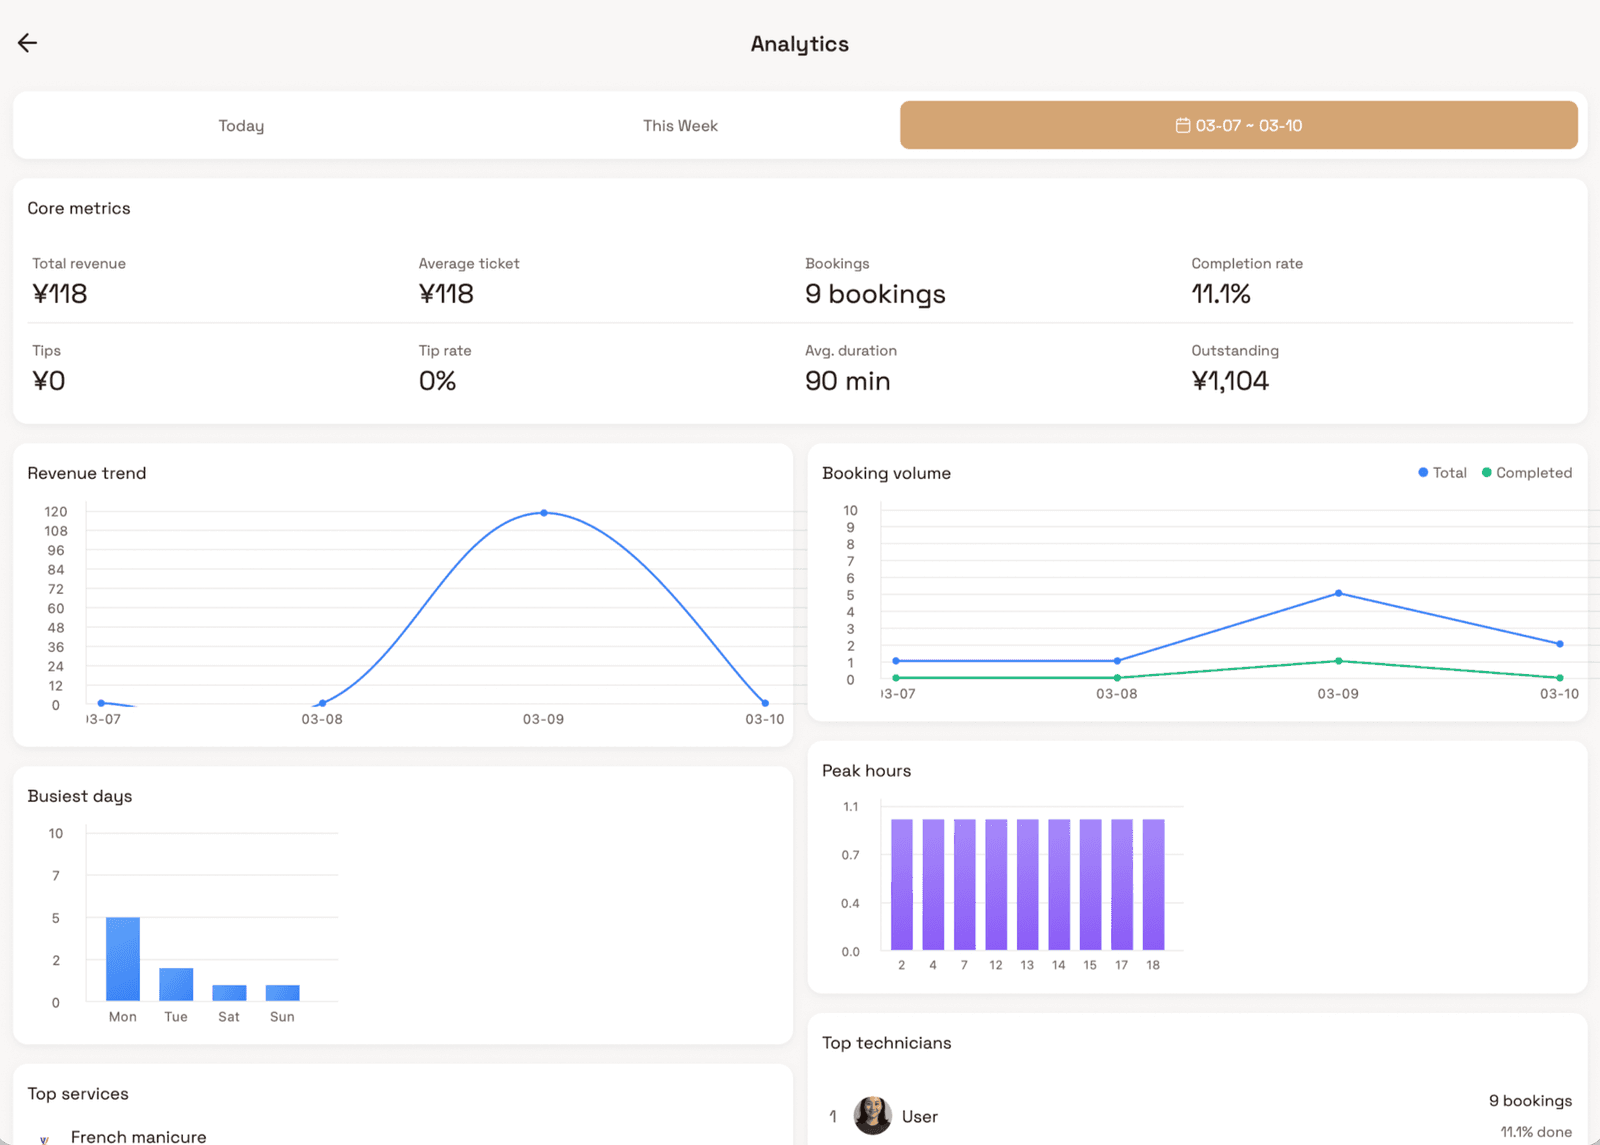Switch to the This Week tab

680,125
